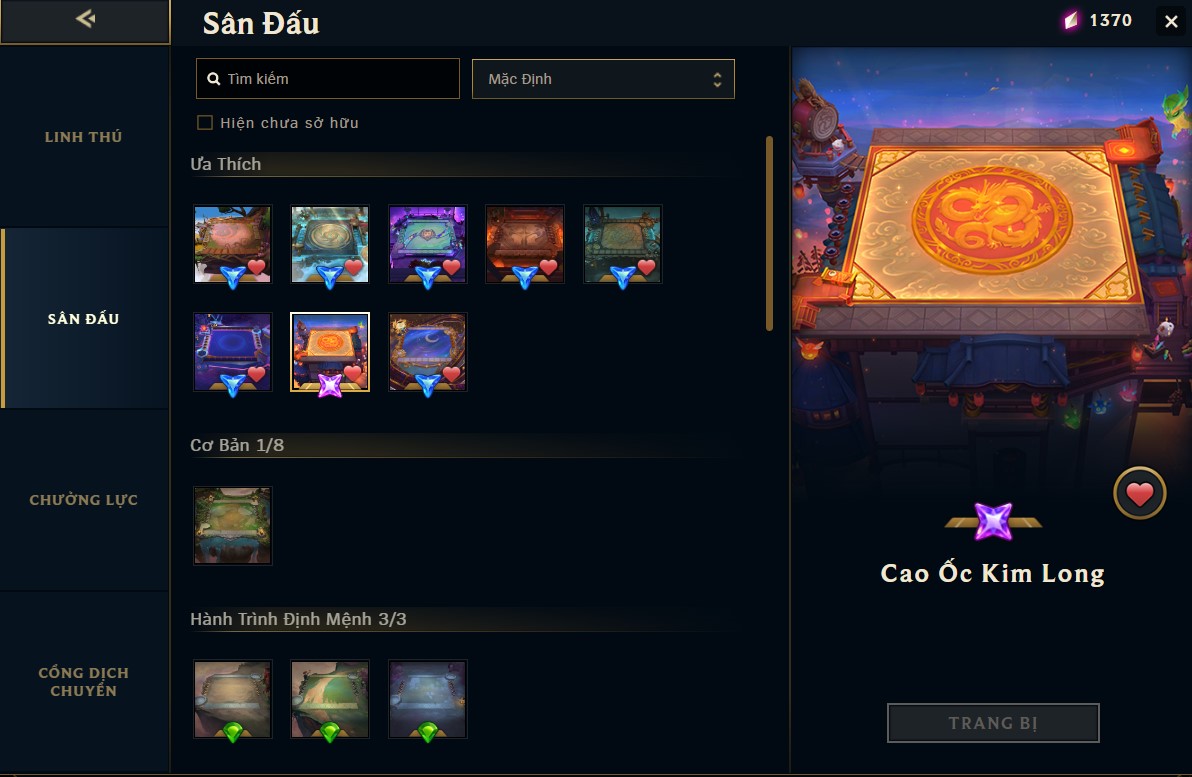Click the Trang Bị equip button

coord(993,722)
